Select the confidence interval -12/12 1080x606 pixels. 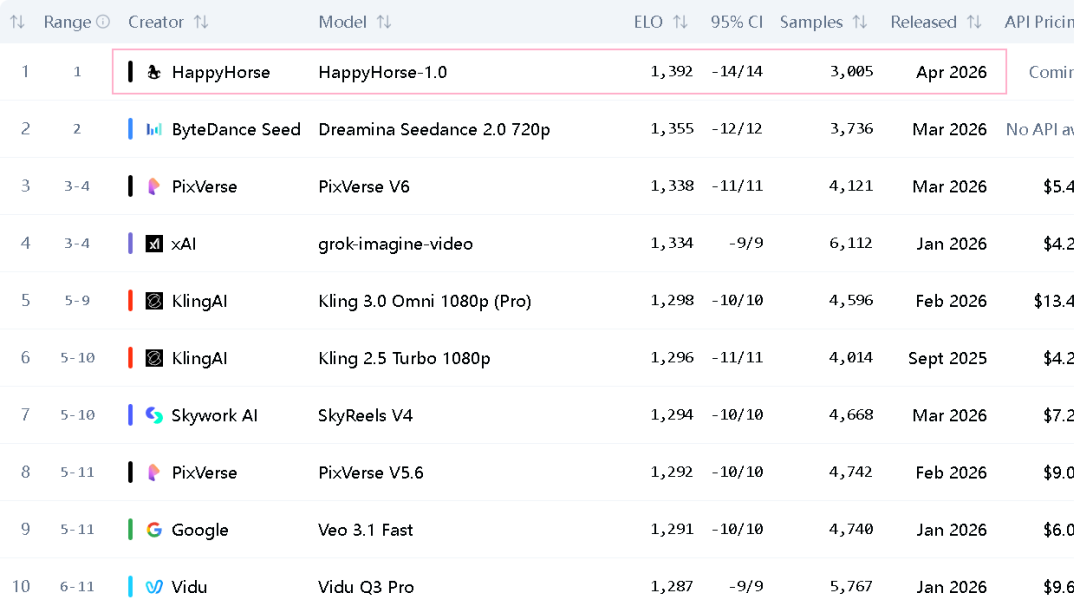[x=737, y=128]
